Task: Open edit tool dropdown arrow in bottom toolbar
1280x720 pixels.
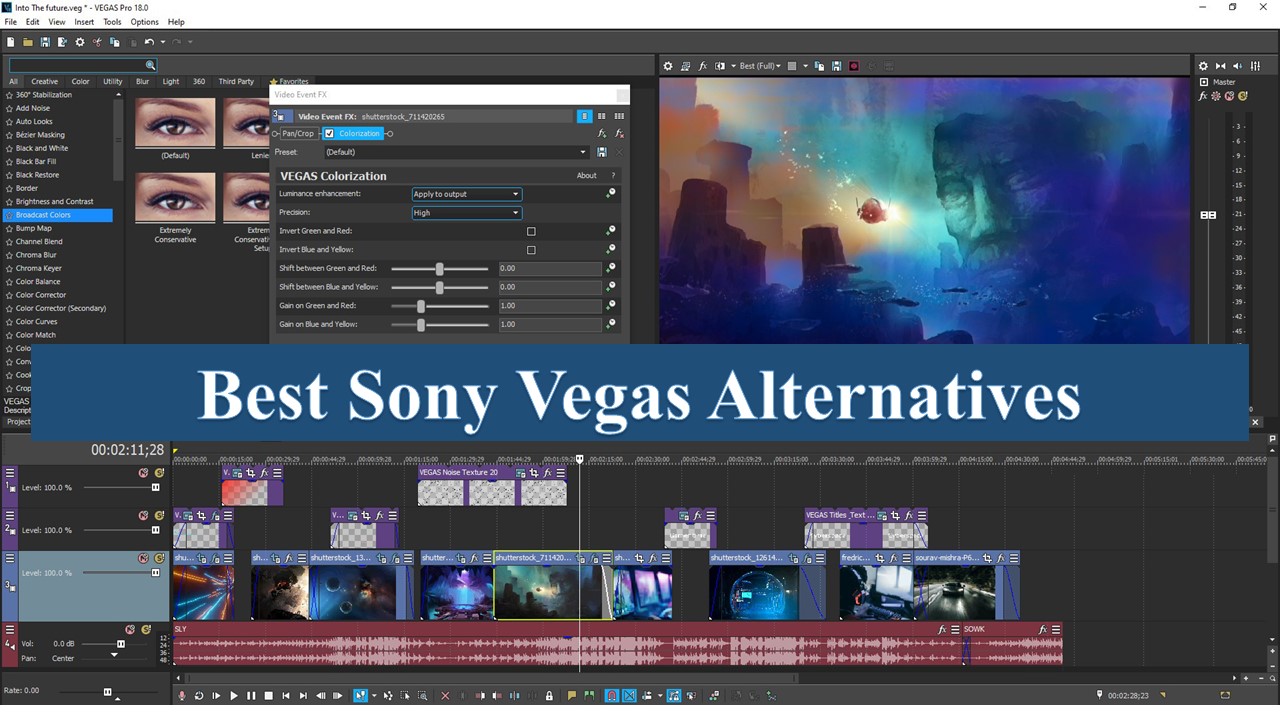Action: pos(374,696)
